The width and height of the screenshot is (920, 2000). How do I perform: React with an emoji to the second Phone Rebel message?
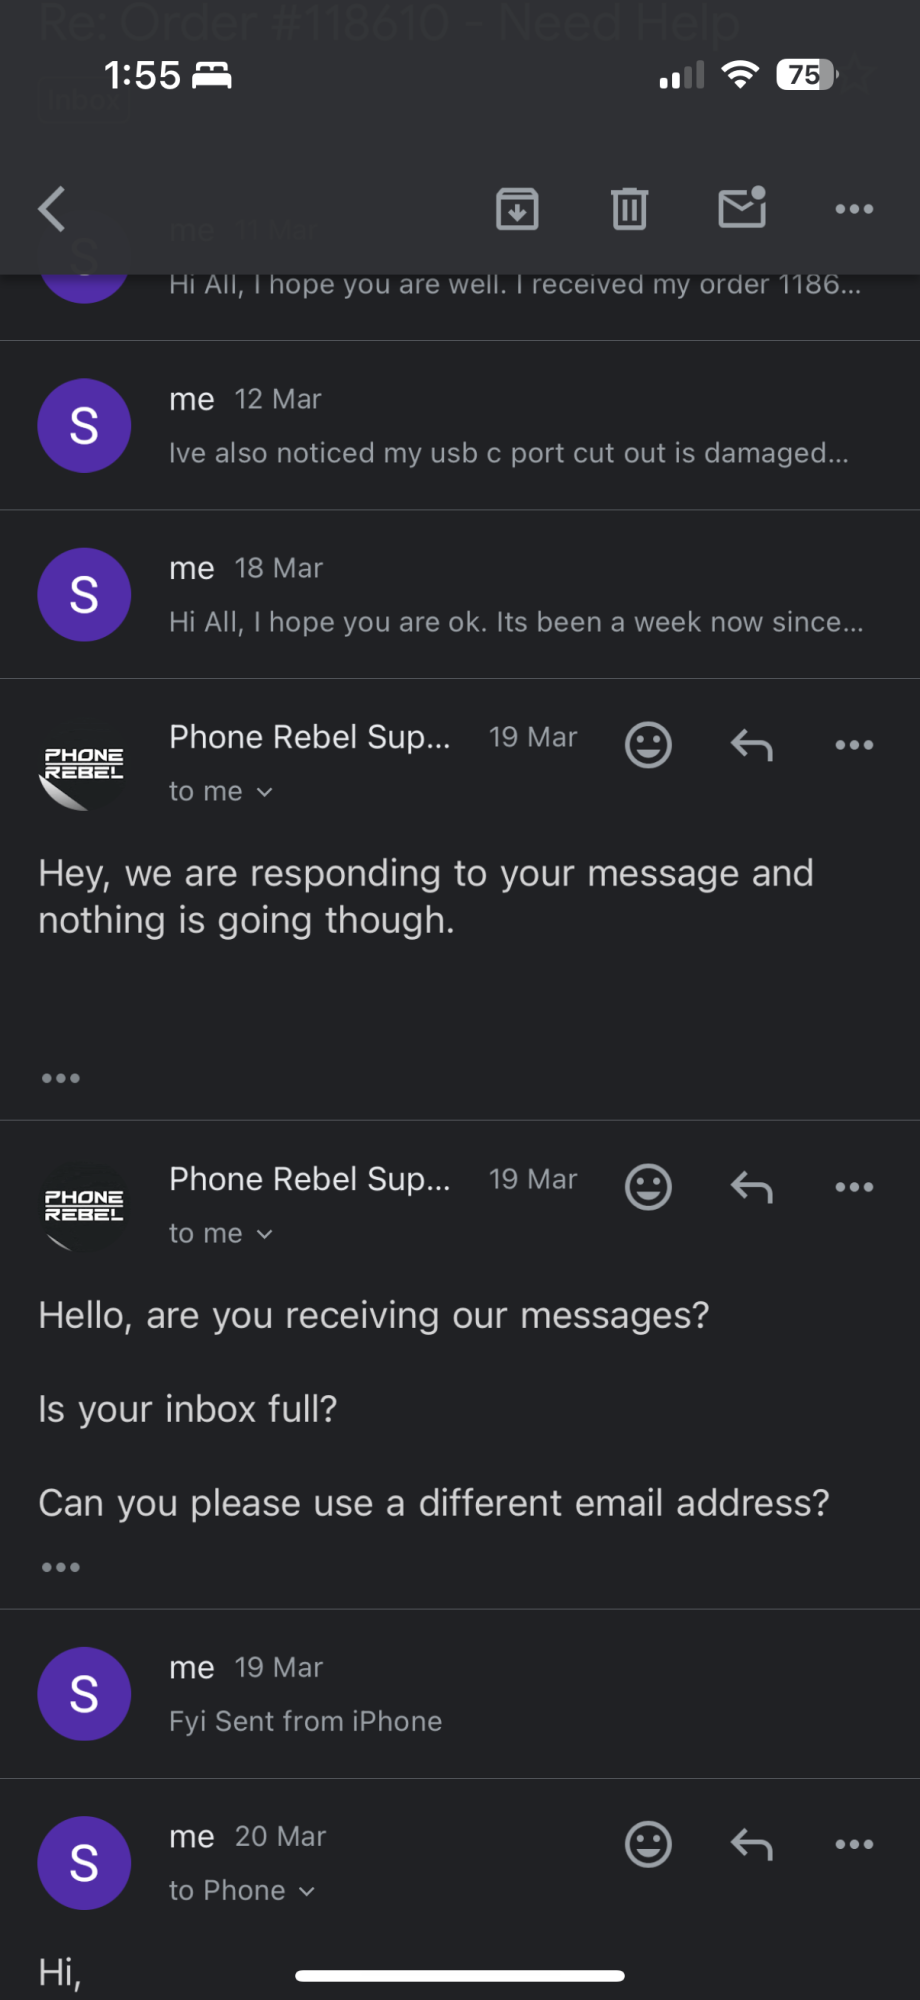(648, 1187)
